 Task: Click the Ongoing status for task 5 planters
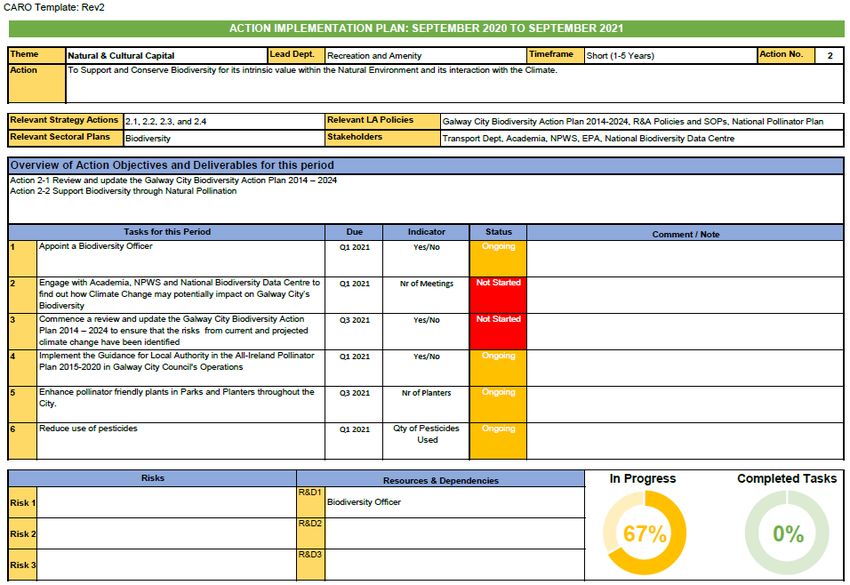[x=498, y=404]
